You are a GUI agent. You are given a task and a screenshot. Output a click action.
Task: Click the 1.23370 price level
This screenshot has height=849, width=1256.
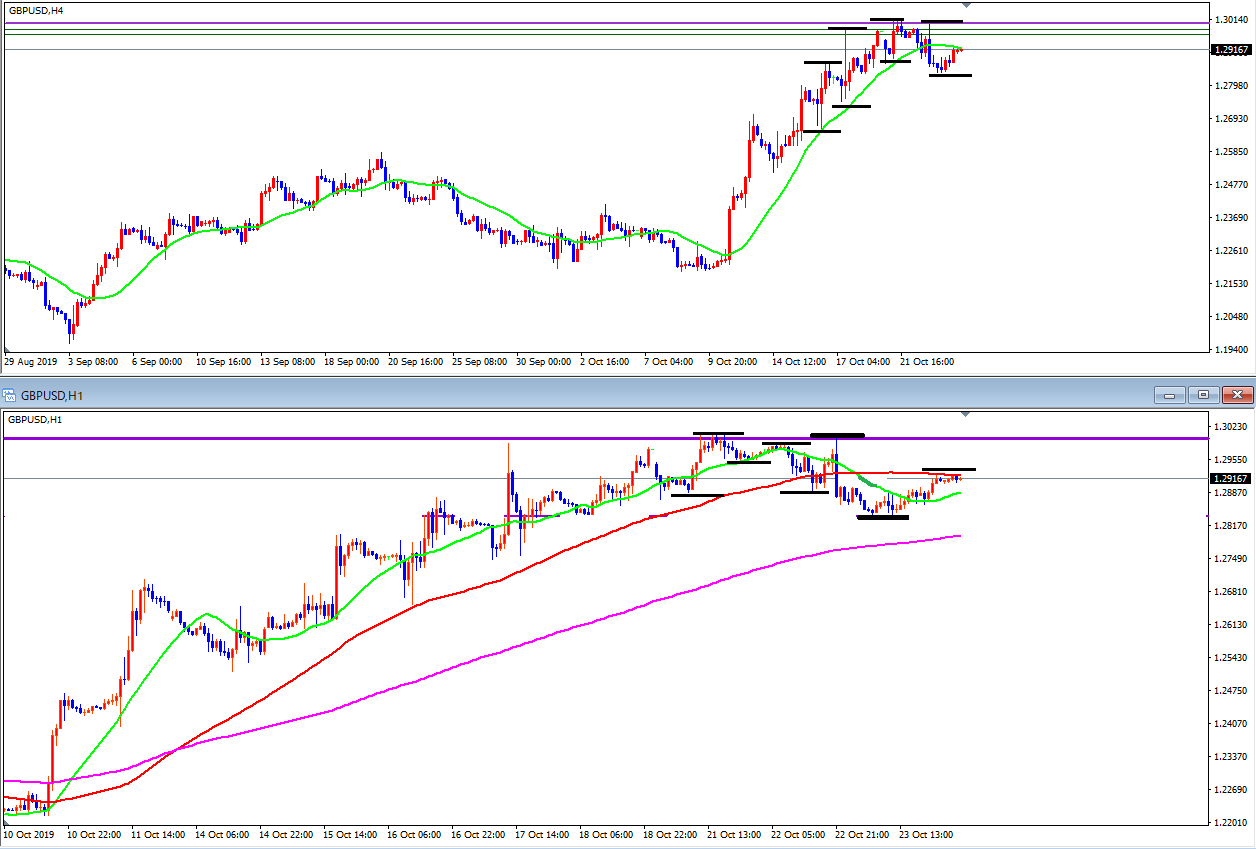click(1230, 757)
